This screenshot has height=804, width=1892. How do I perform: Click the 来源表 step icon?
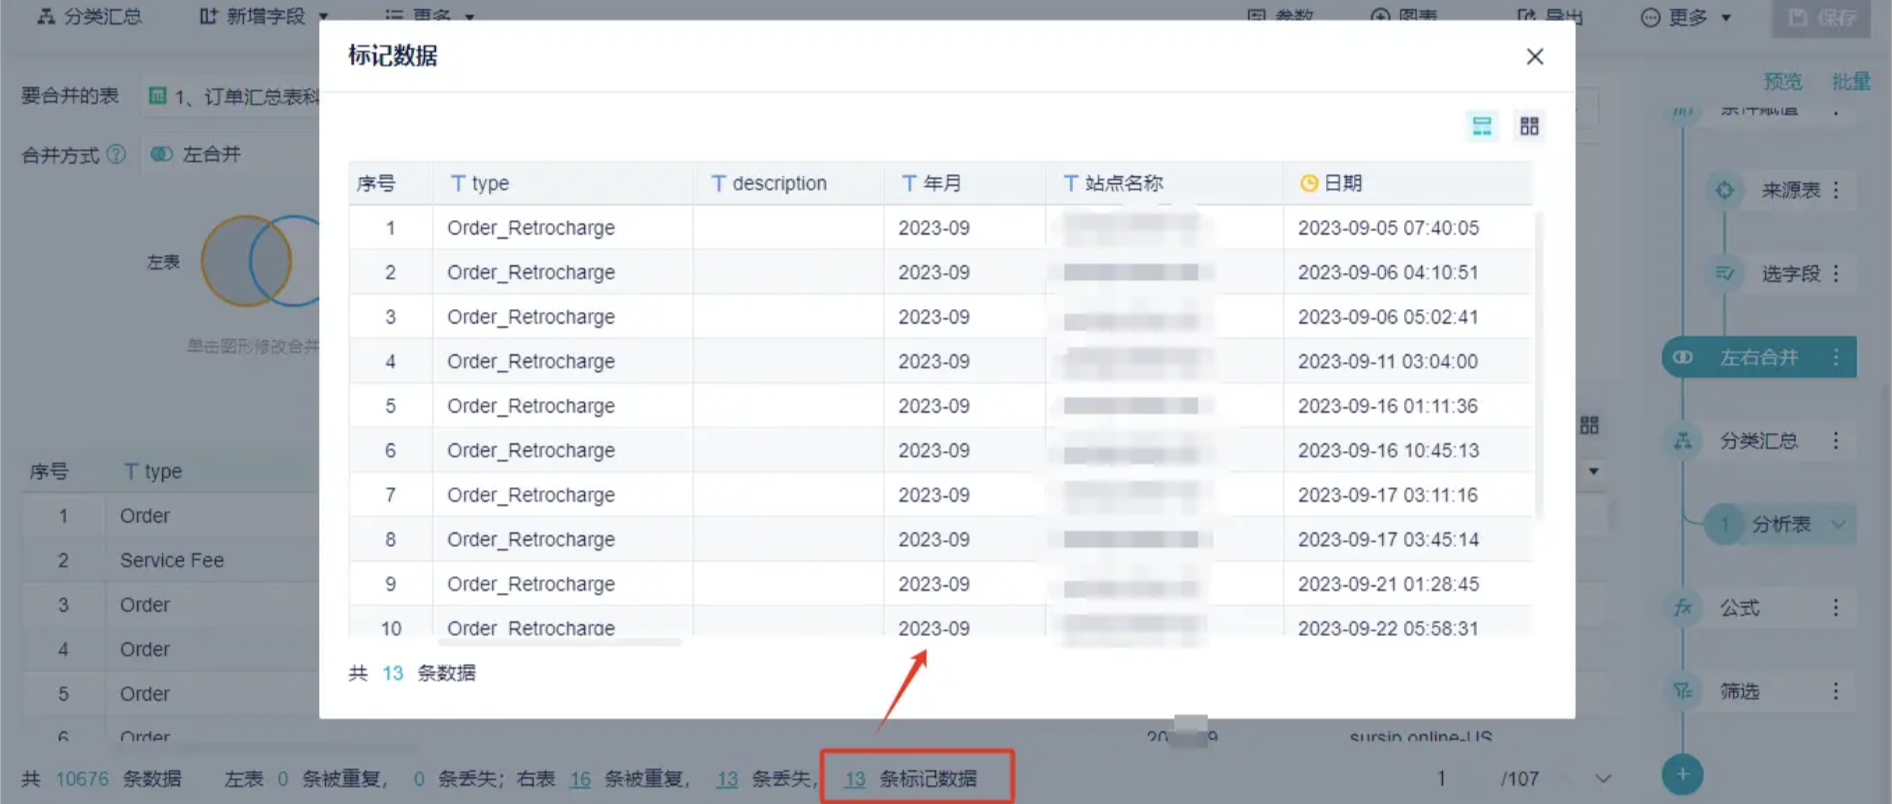pyautogui.click(x=1725, y=190)
